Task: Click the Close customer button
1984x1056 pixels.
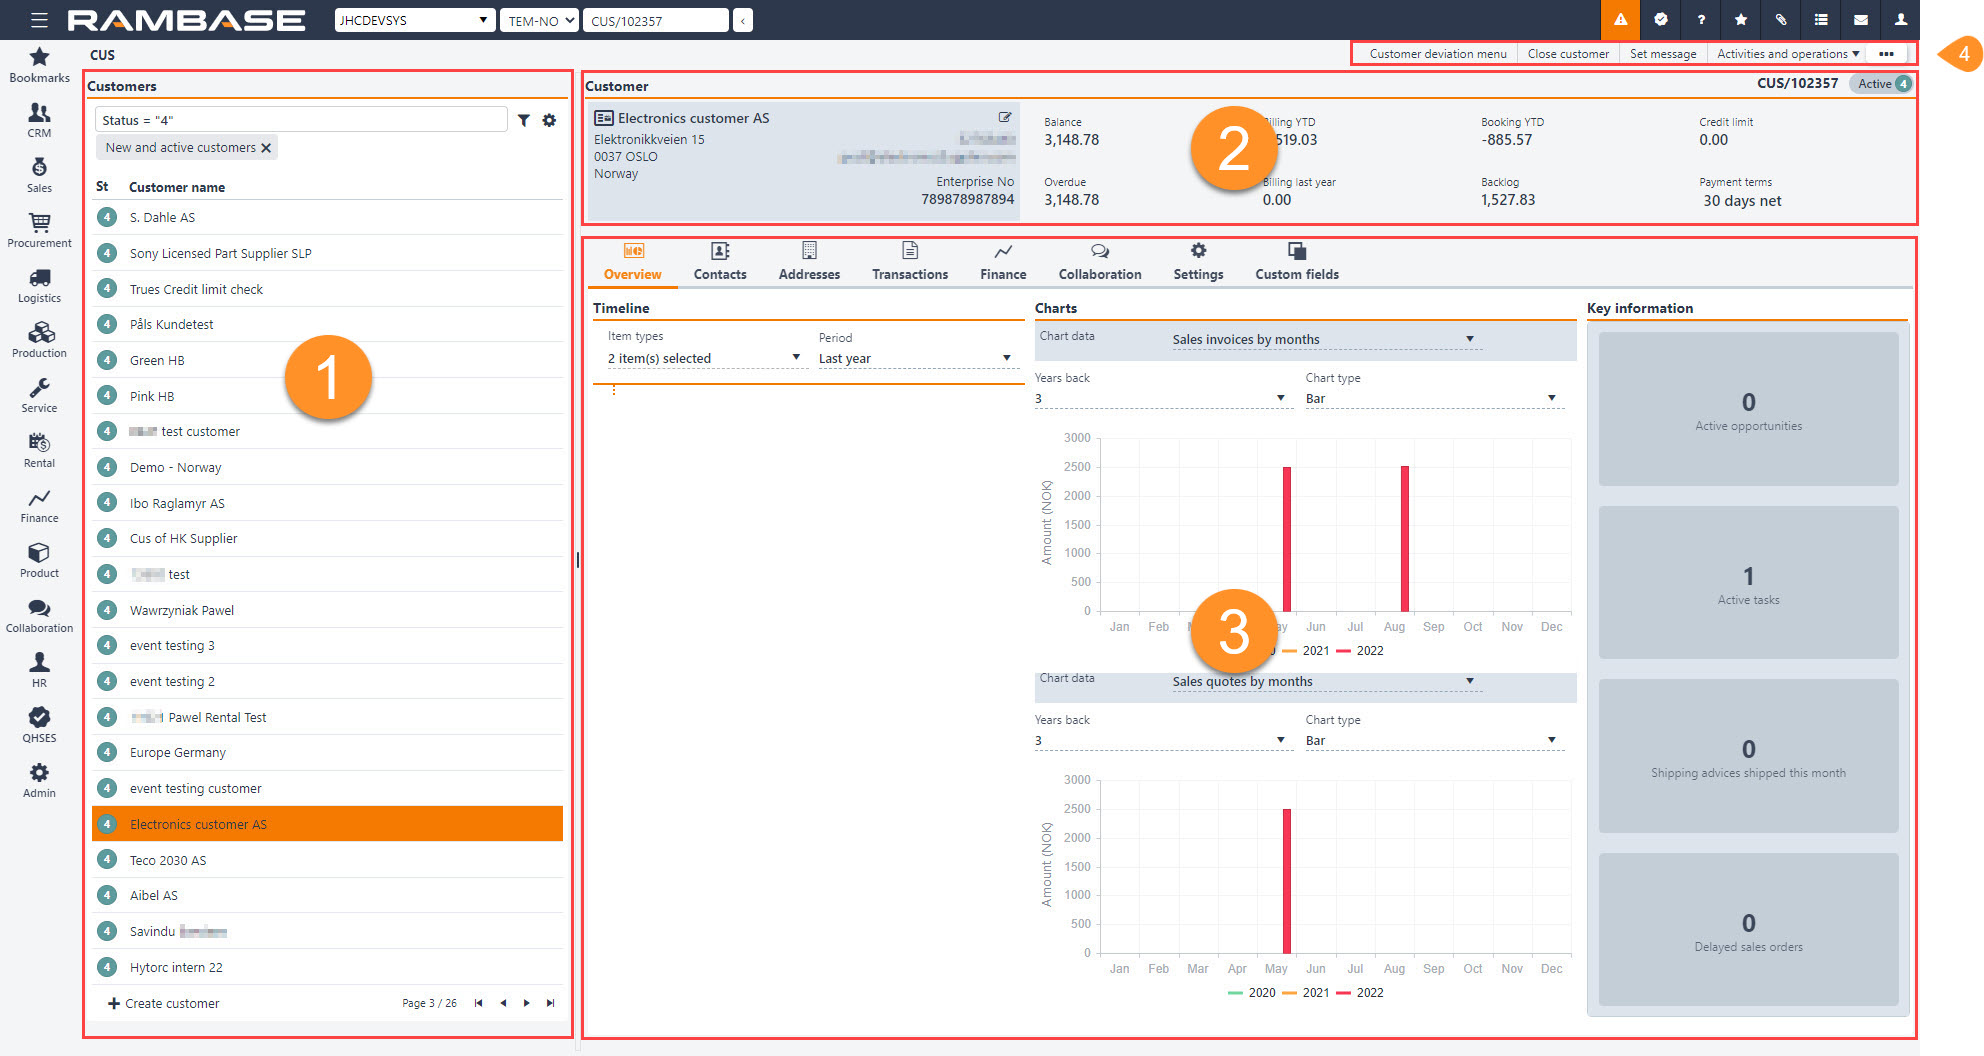Action: coord(1567,54)
